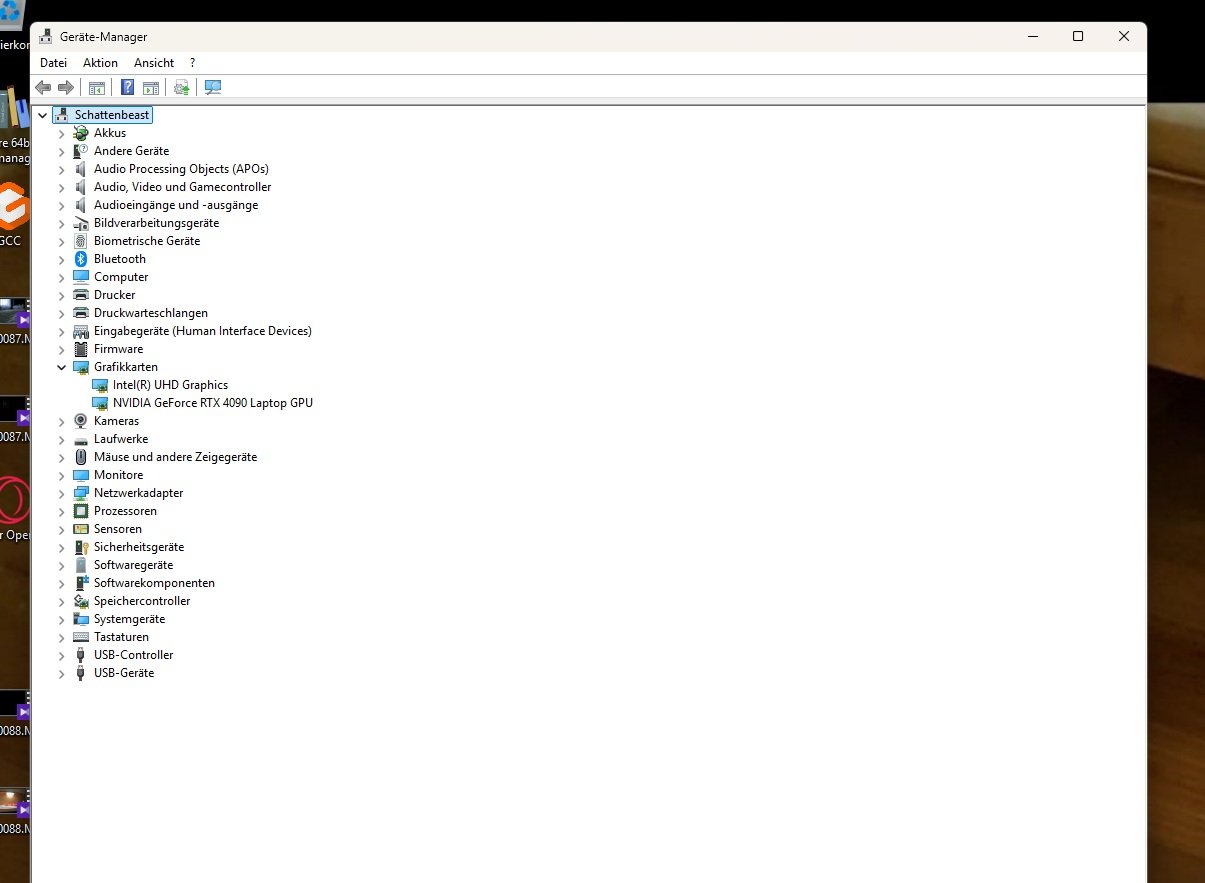Open the Aktion menu
The height and width of the screenshot is (883, 1205).
click(100, 63)
